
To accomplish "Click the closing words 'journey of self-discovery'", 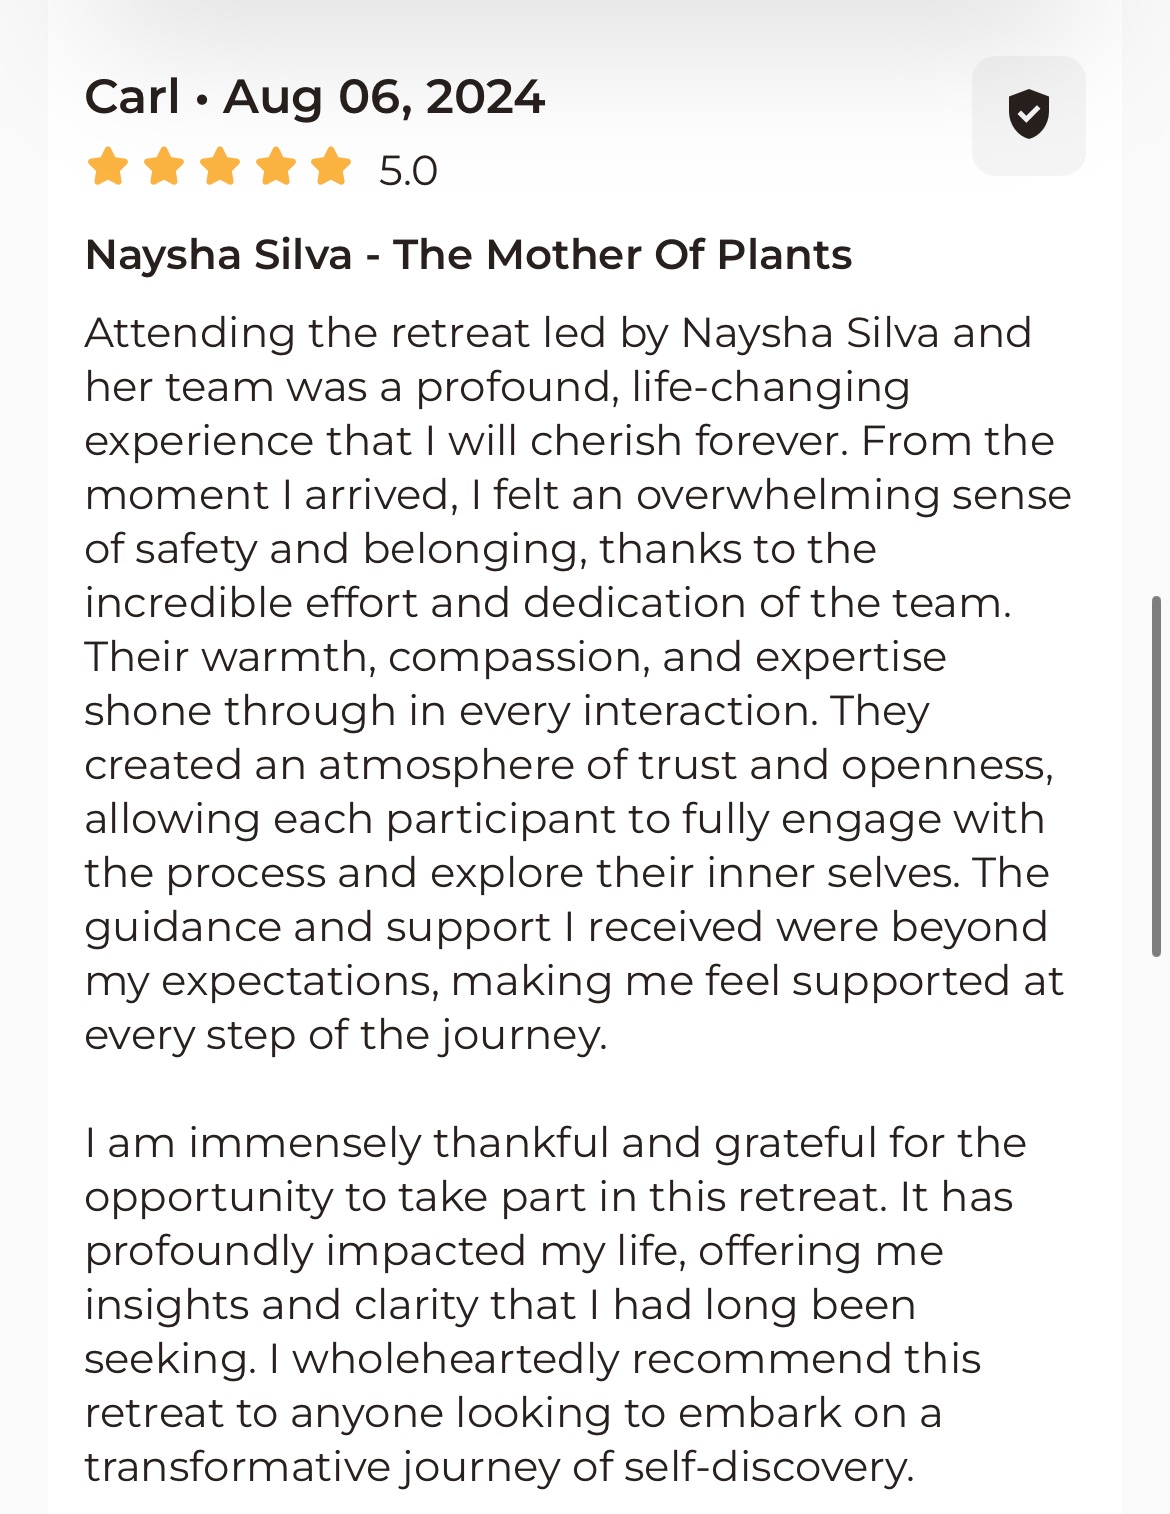I will tap(658, 1467).
